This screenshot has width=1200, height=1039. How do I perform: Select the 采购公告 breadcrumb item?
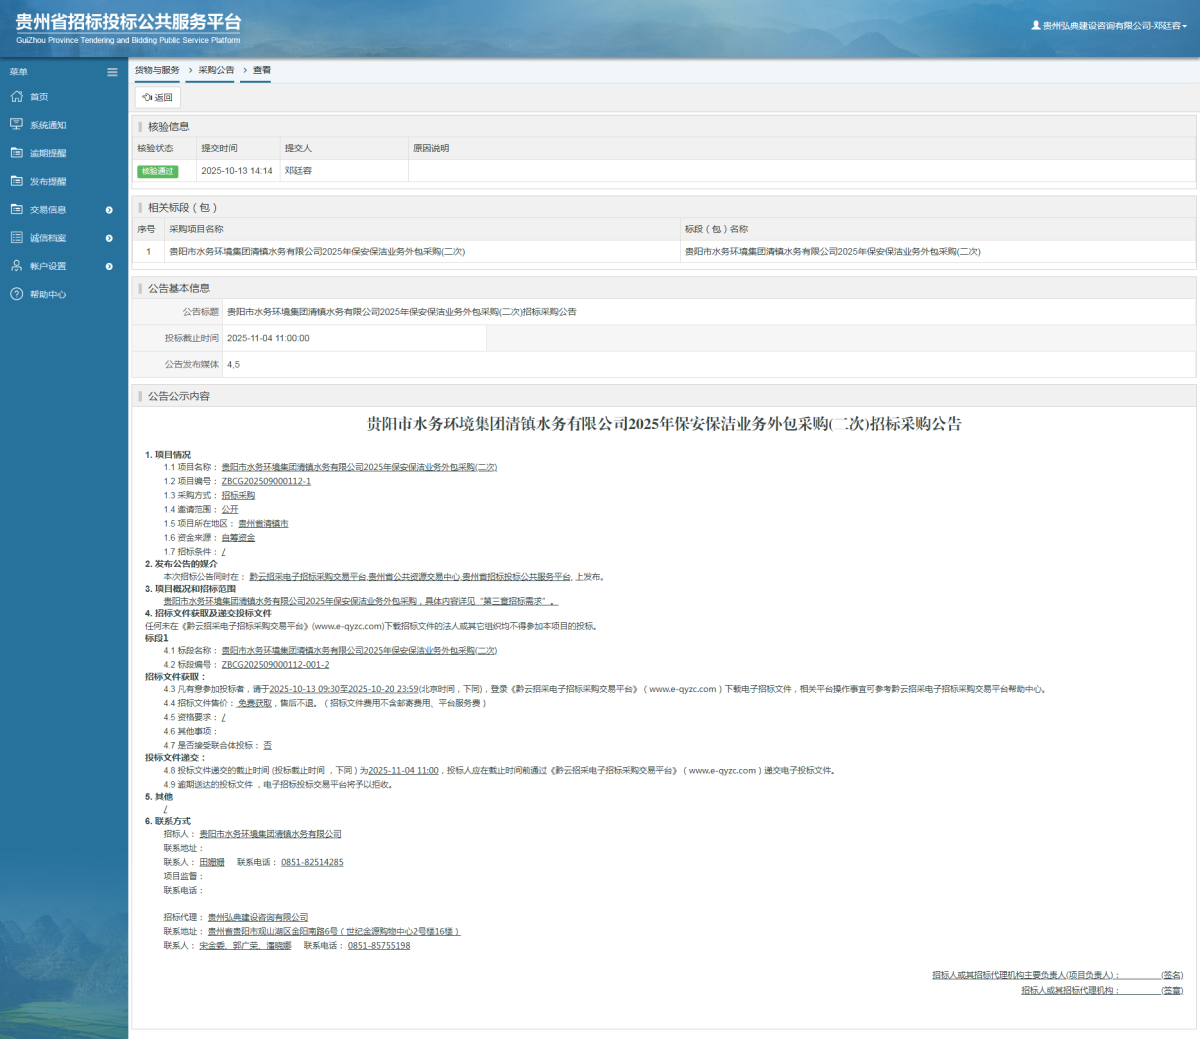(216, 70)
